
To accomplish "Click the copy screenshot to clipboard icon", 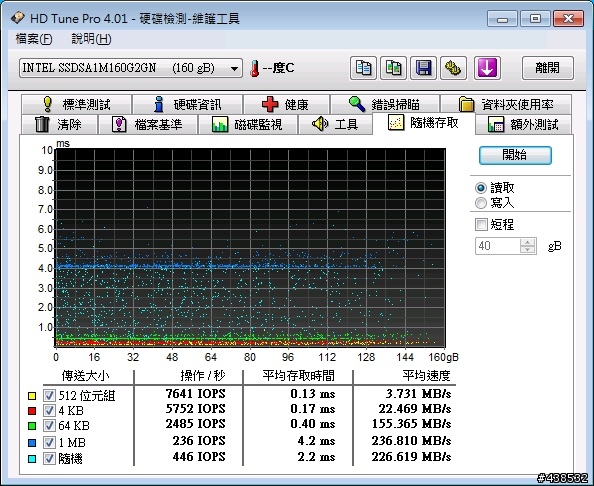I will click(x=393, y=68).
